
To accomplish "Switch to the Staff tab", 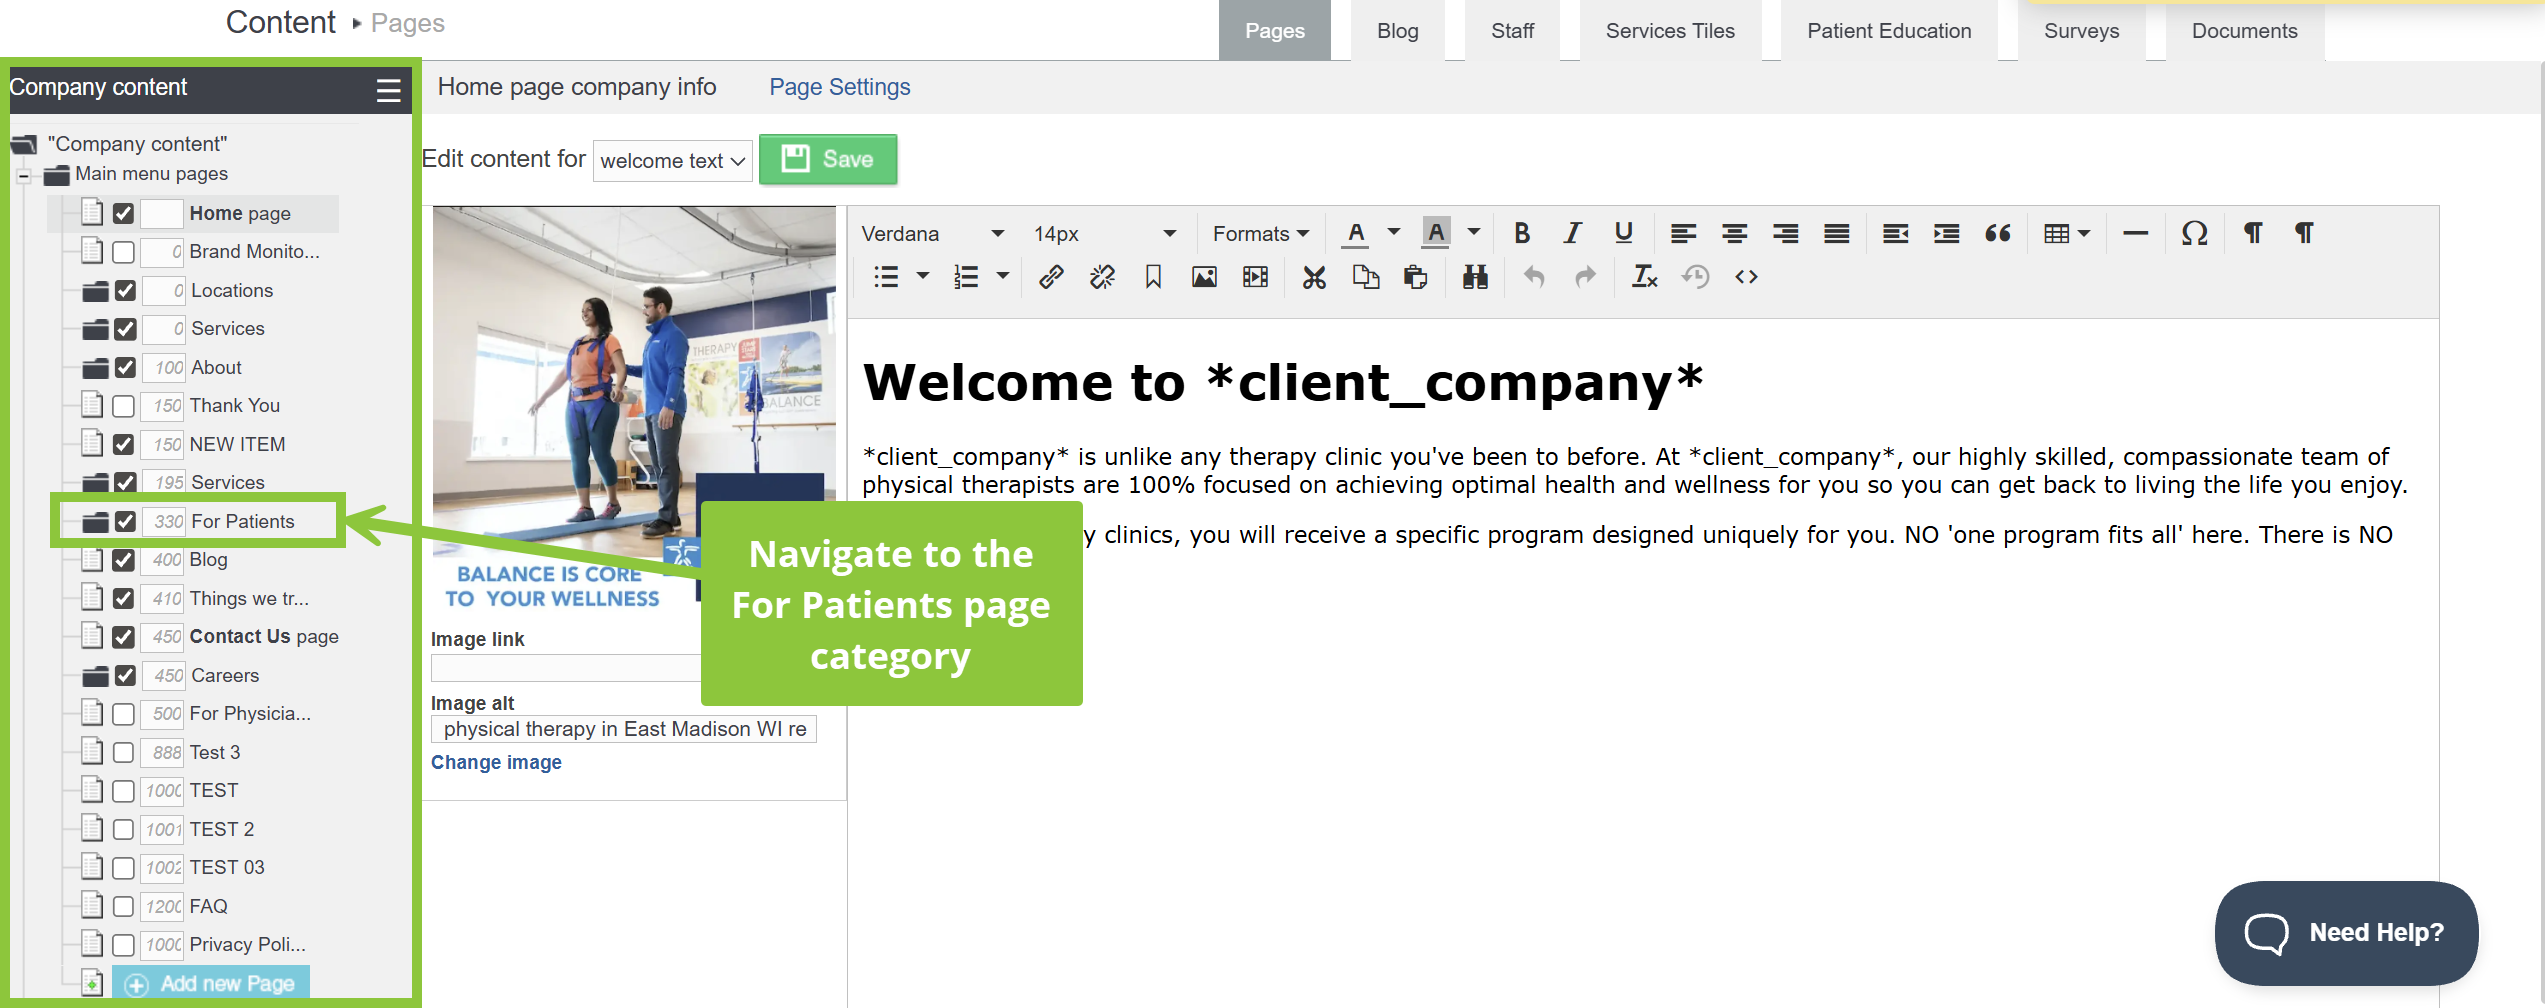I will tap(1512, 31).
